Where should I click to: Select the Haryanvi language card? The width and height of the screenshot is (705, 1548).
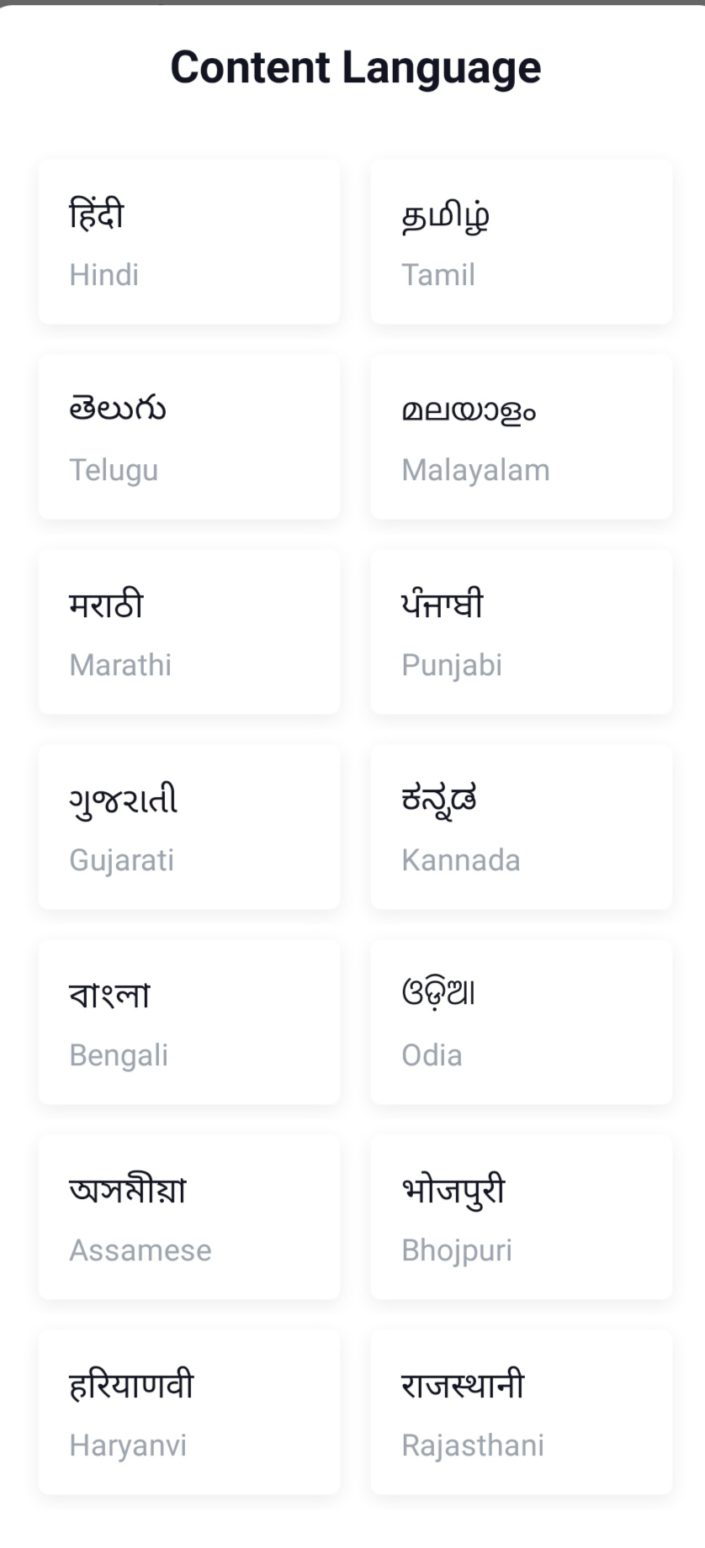(189, 1412)
